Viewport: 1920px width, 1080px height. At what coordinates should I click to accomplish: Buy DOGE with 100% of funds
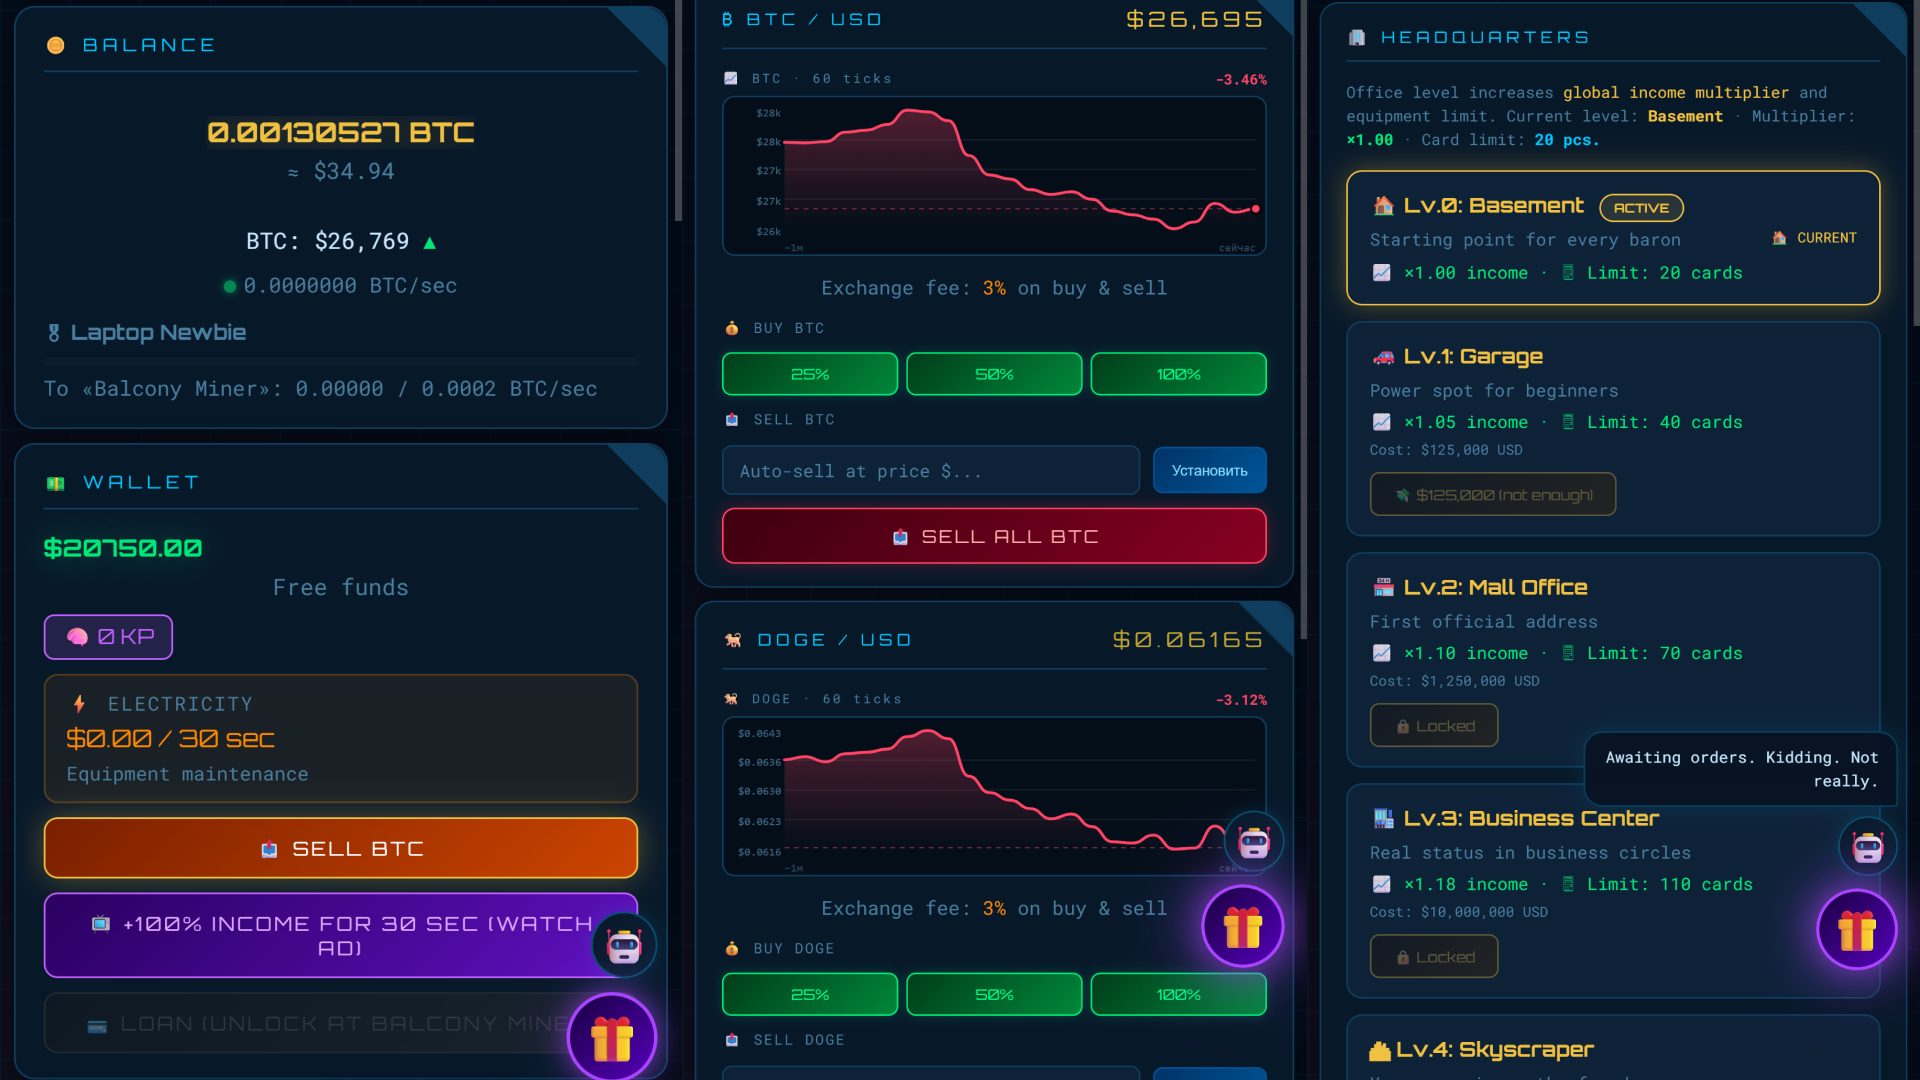(1178, 994)
